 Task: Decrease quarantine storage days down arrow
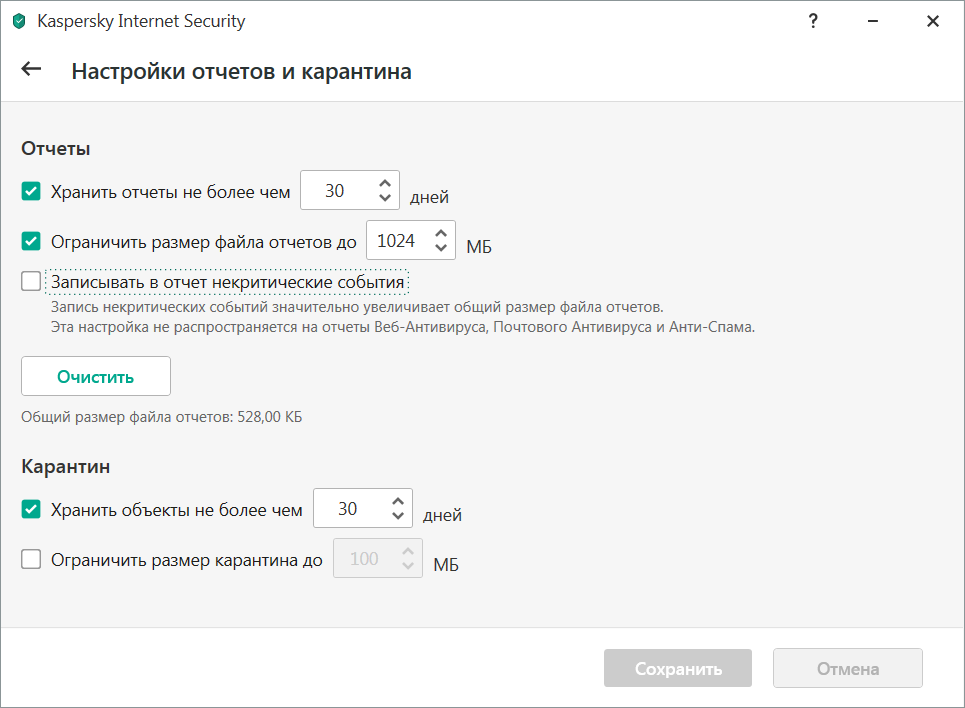398,516
